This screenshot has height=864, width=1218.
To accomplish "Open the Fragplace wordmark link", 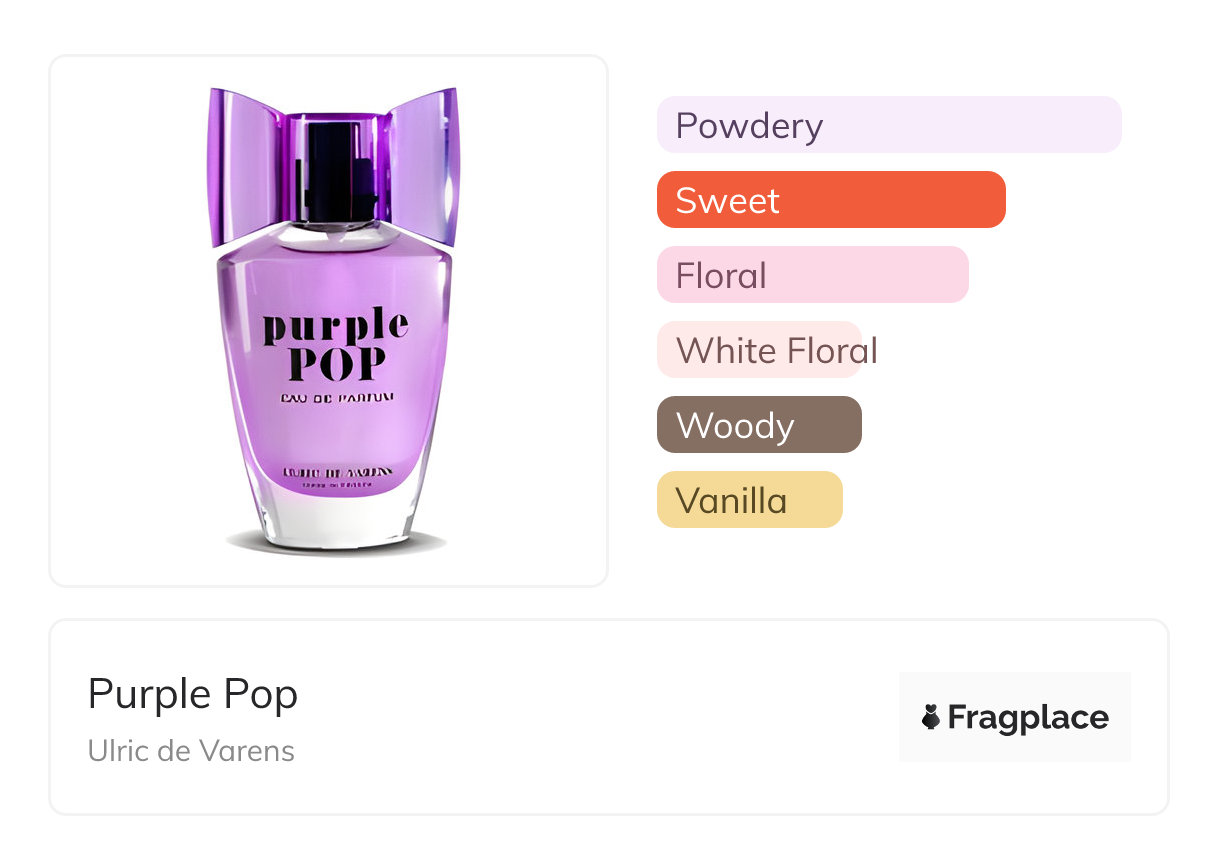I will 1028,717.
